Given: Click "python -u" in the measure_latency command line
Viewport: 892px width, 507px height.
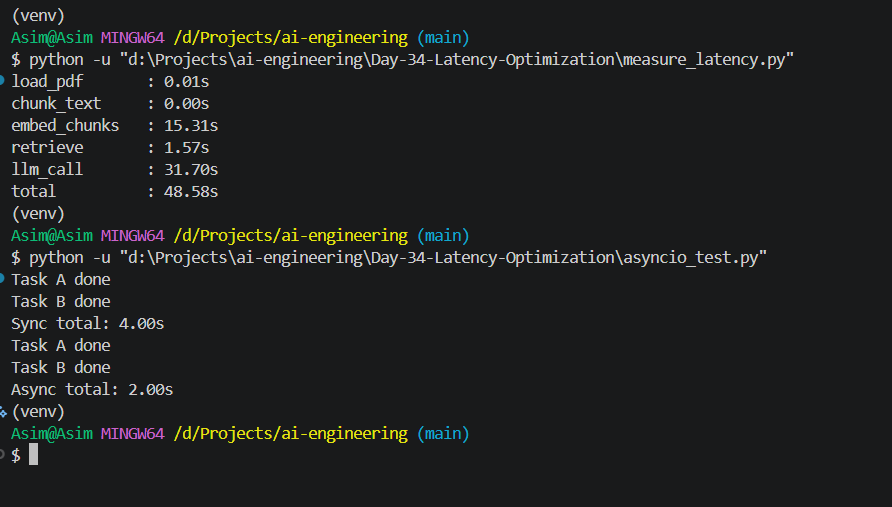Looking at the screenshot, I should (70, 60).
